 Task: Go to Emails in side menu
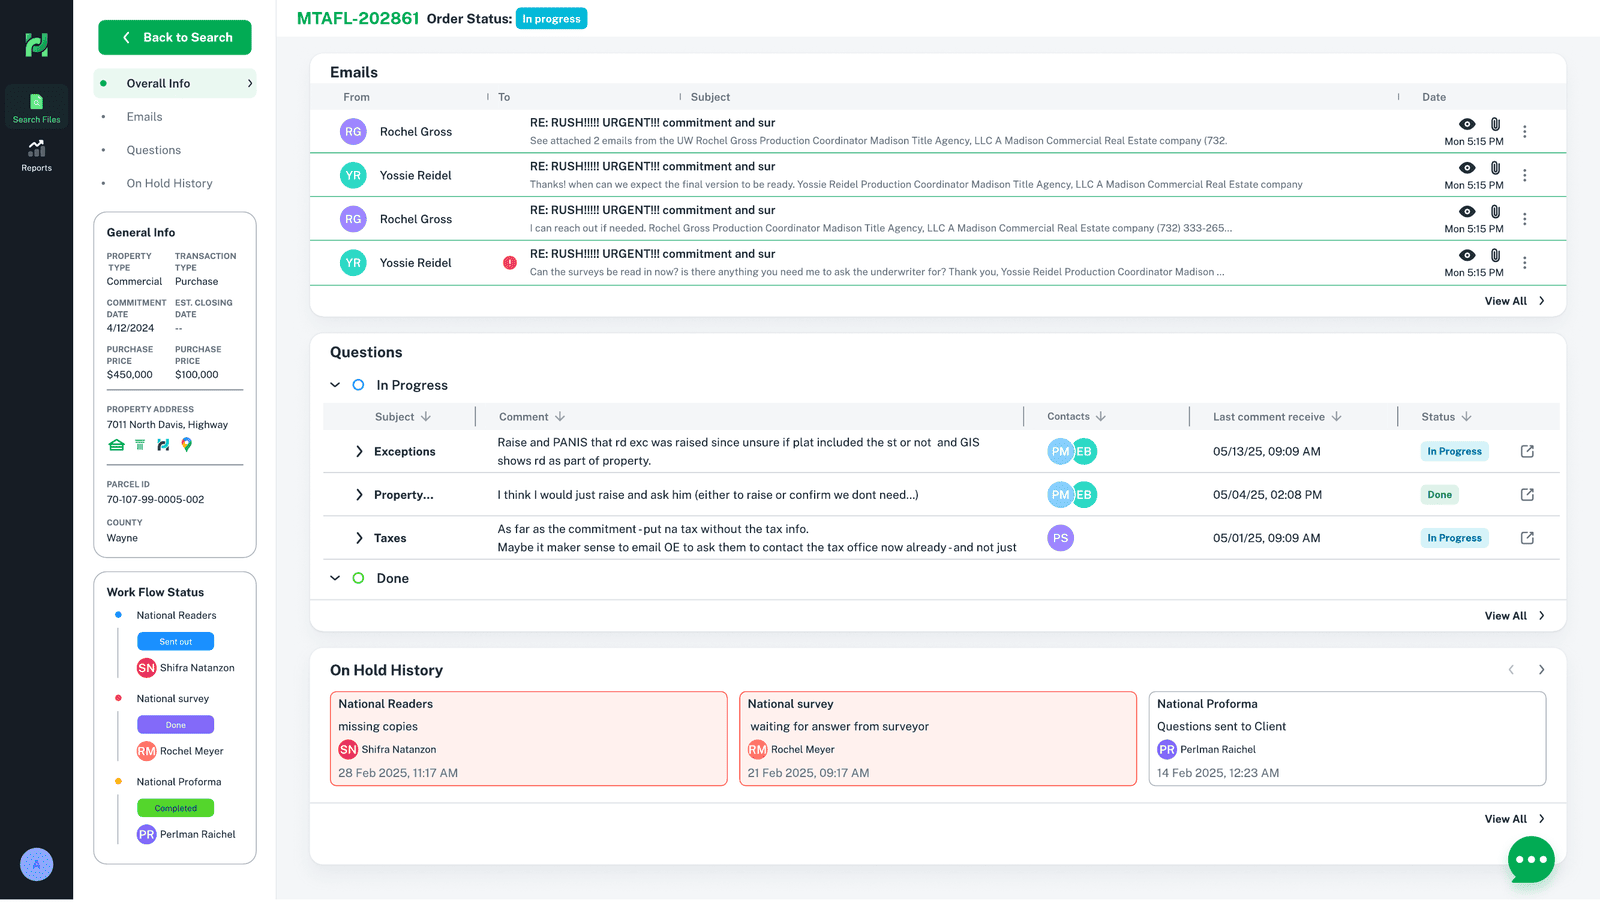pos(144,117)
